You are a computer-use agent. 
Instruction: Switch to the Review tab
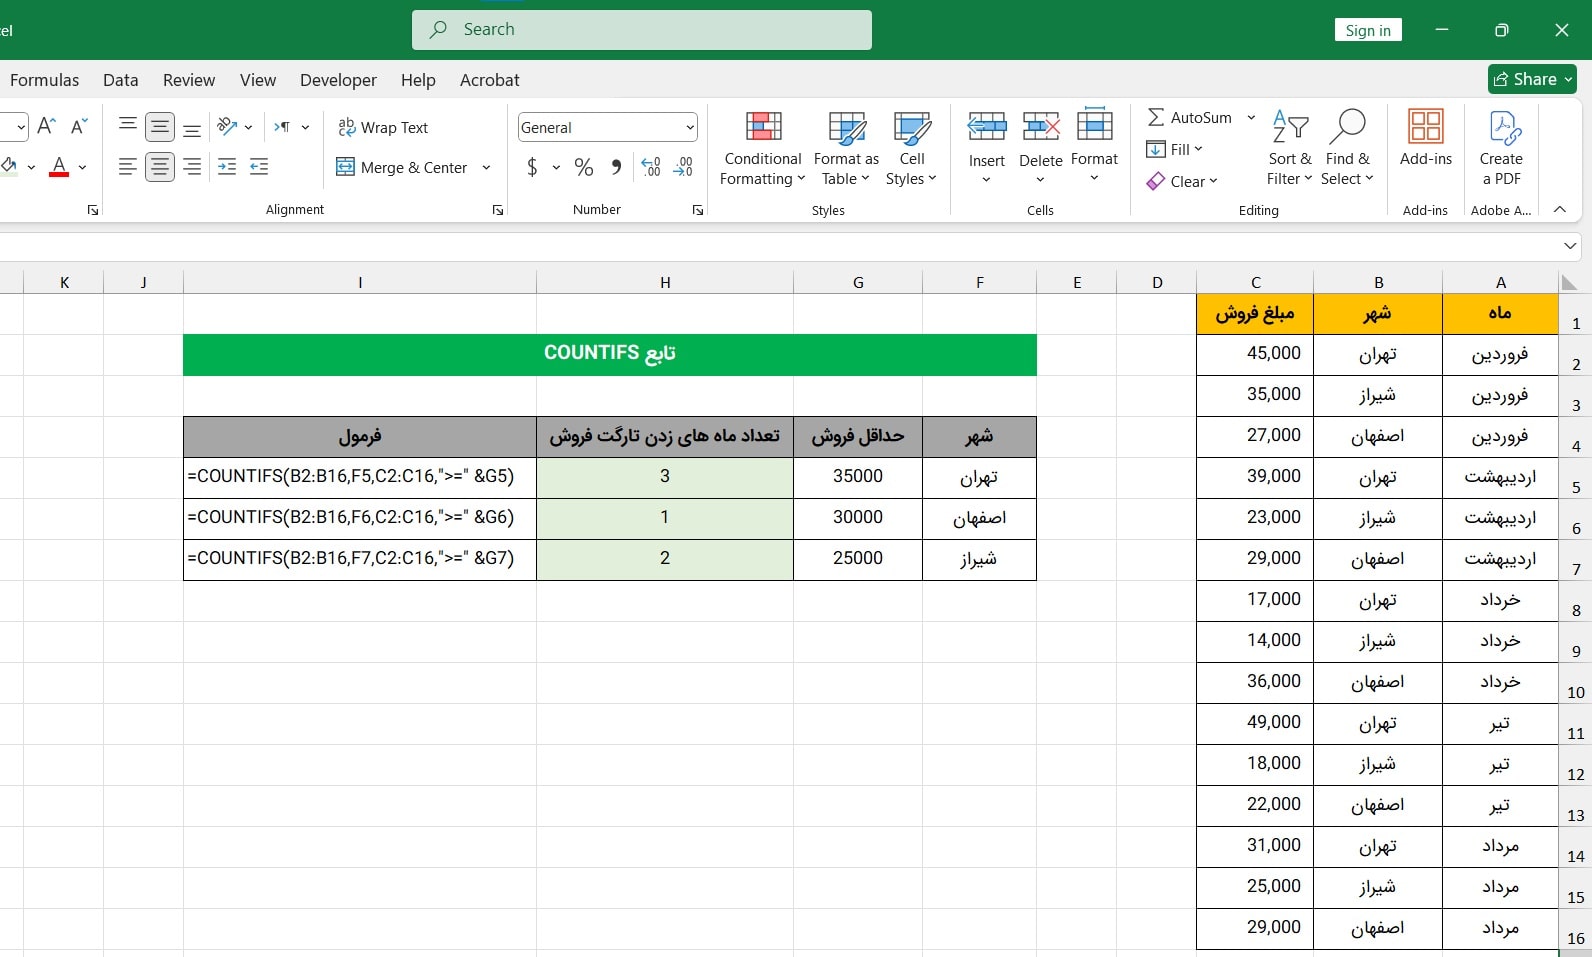tap(189, 80)
